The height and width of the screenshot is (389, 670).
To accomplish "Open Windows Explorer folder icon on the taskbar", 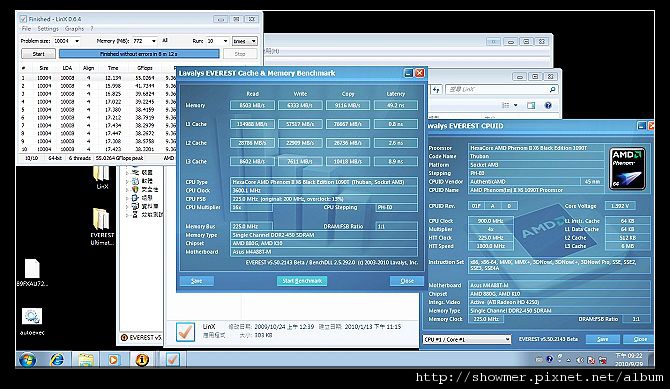I will click(85, 360).
